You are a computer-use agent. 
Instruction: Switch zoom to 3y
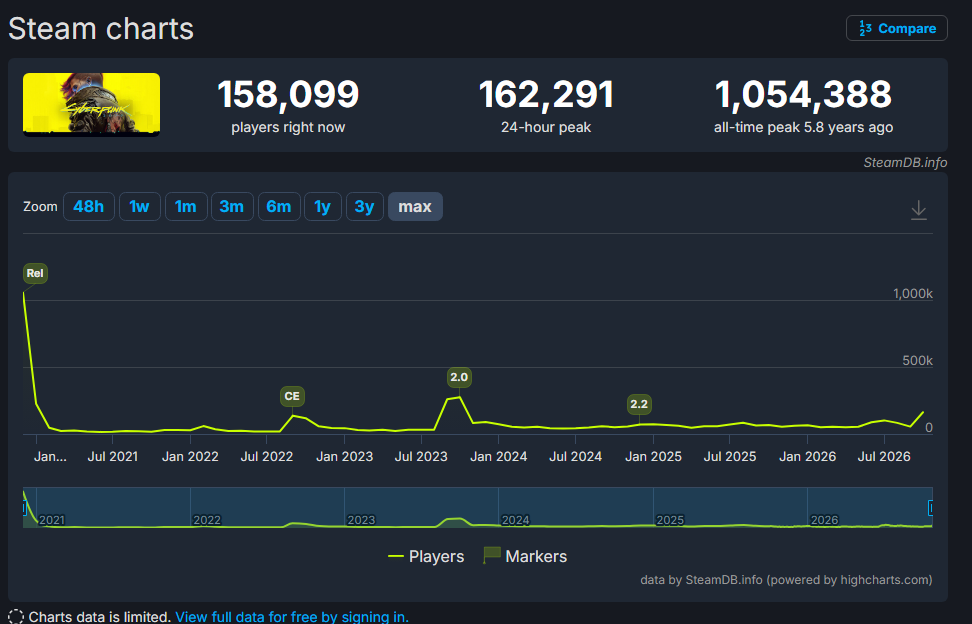pyautogui.click(x=364, y=206)
